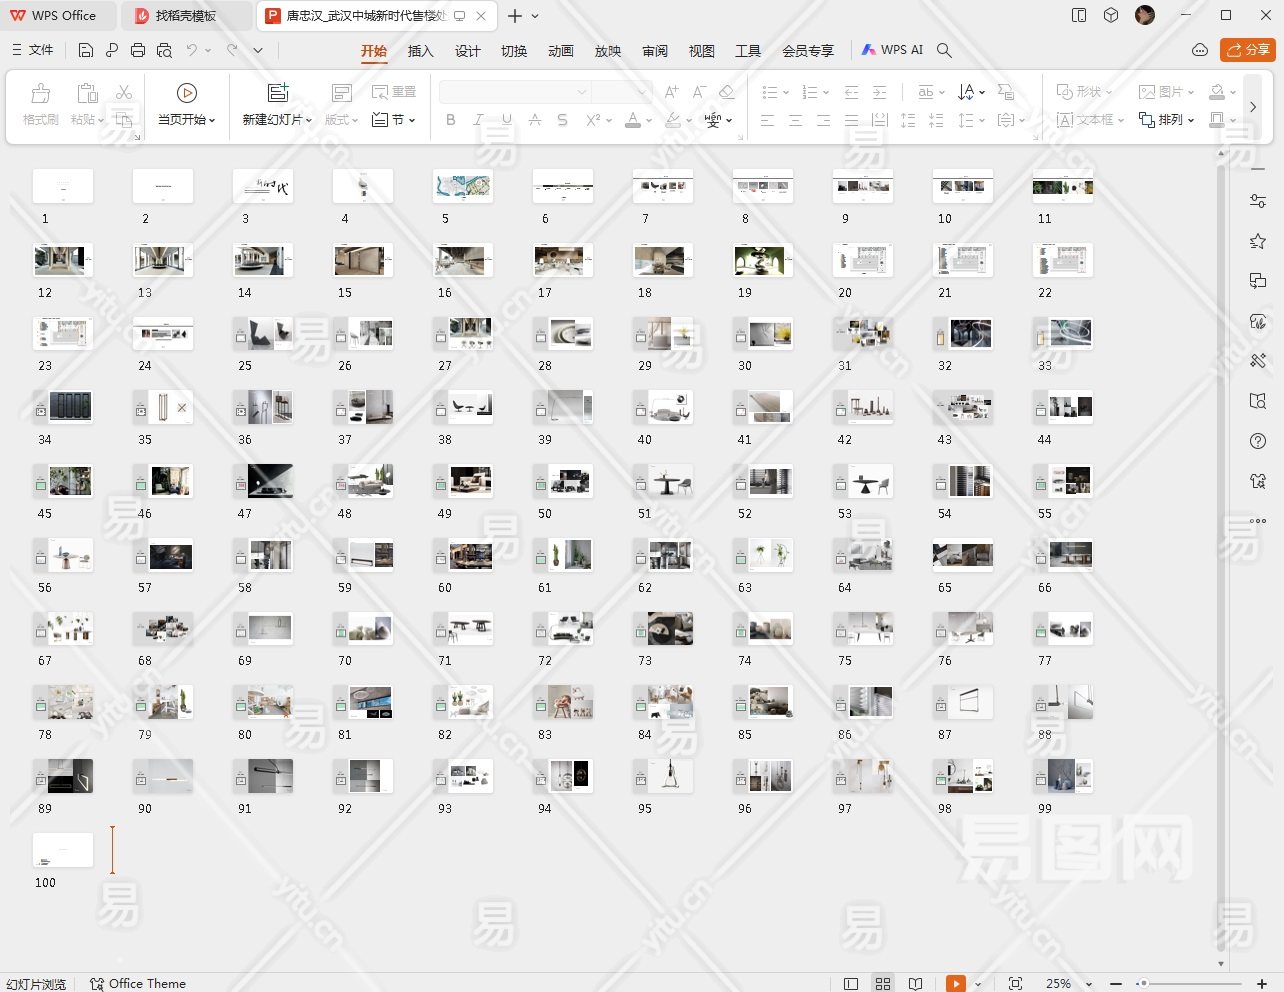Open the 插入 ribbon tab
Image resolution: width=1284 pixels, height=992 pixels.
(421, 51)
